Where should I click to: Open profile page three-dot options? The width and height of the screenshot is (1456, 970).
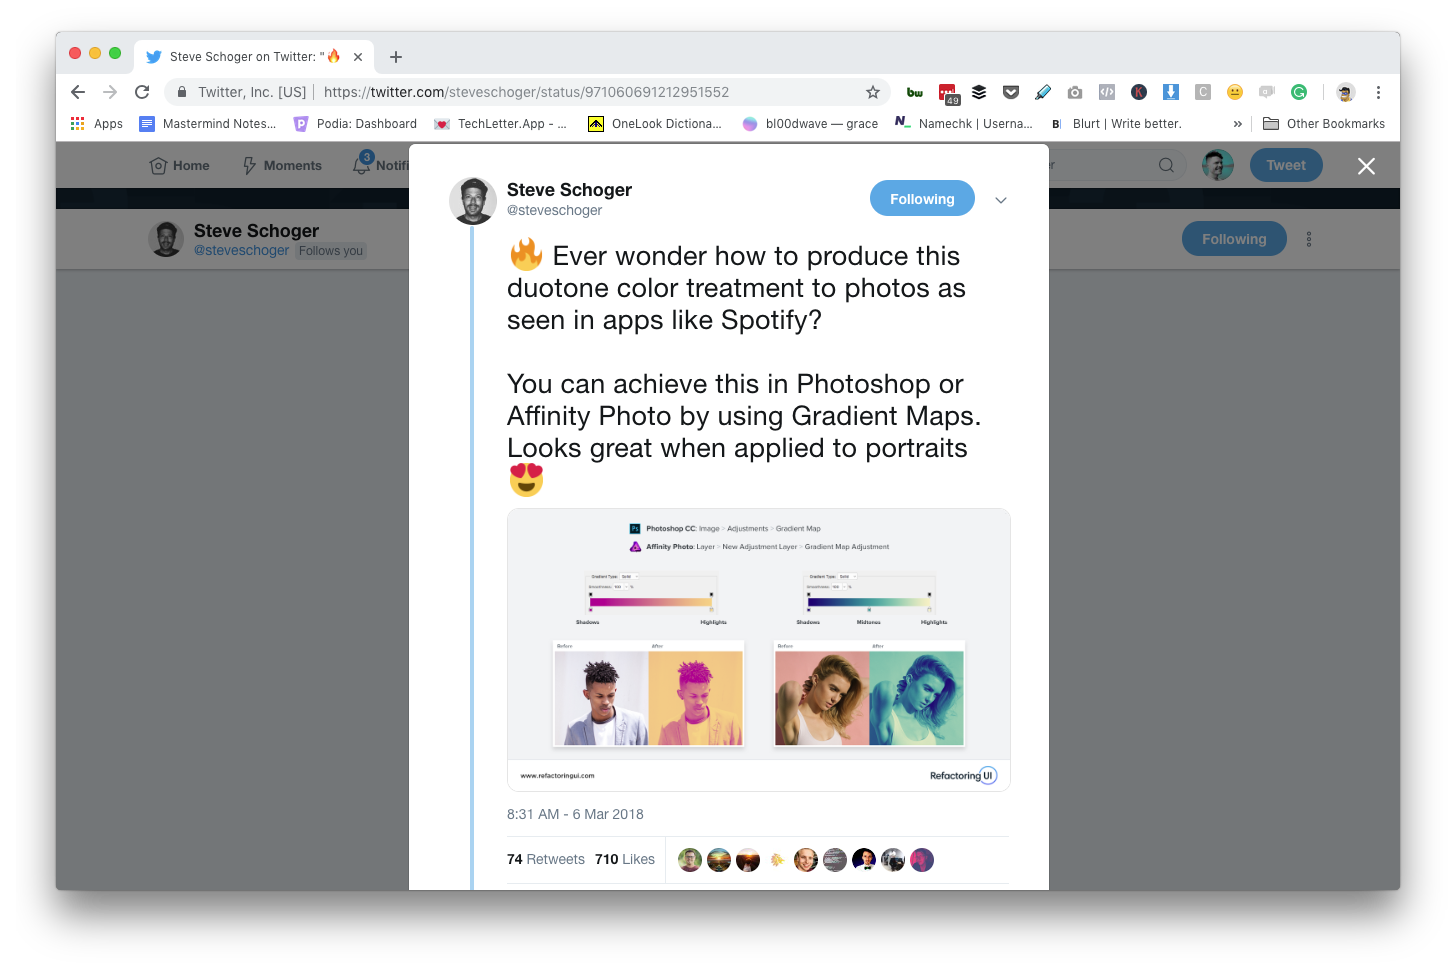[1309, 239]
